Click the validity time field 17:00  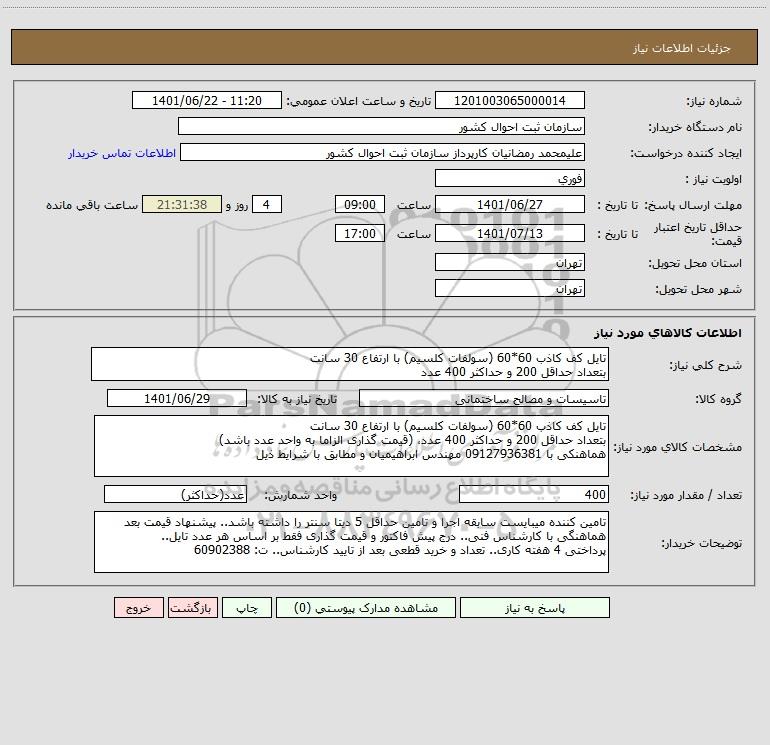pos(359,233)
